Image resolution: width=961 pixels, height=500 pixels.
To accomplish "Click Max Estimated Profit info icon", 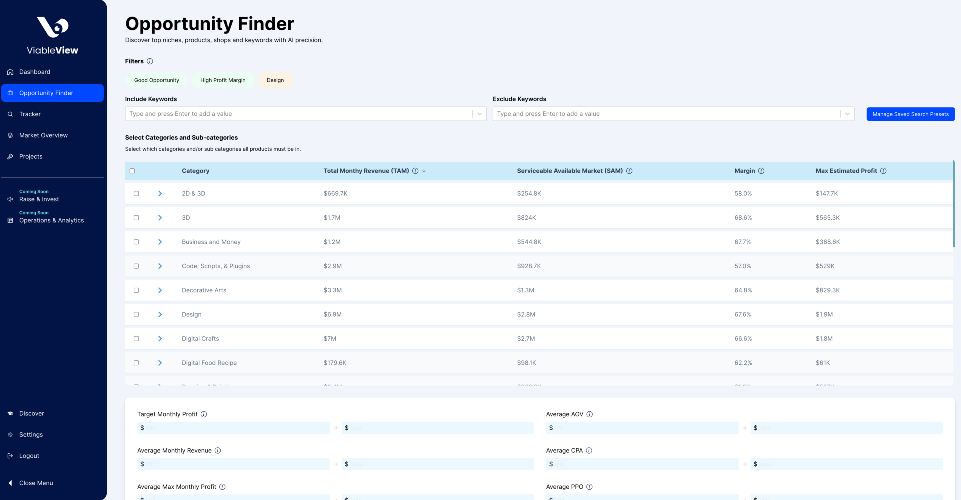I will (x=883, y=171).
